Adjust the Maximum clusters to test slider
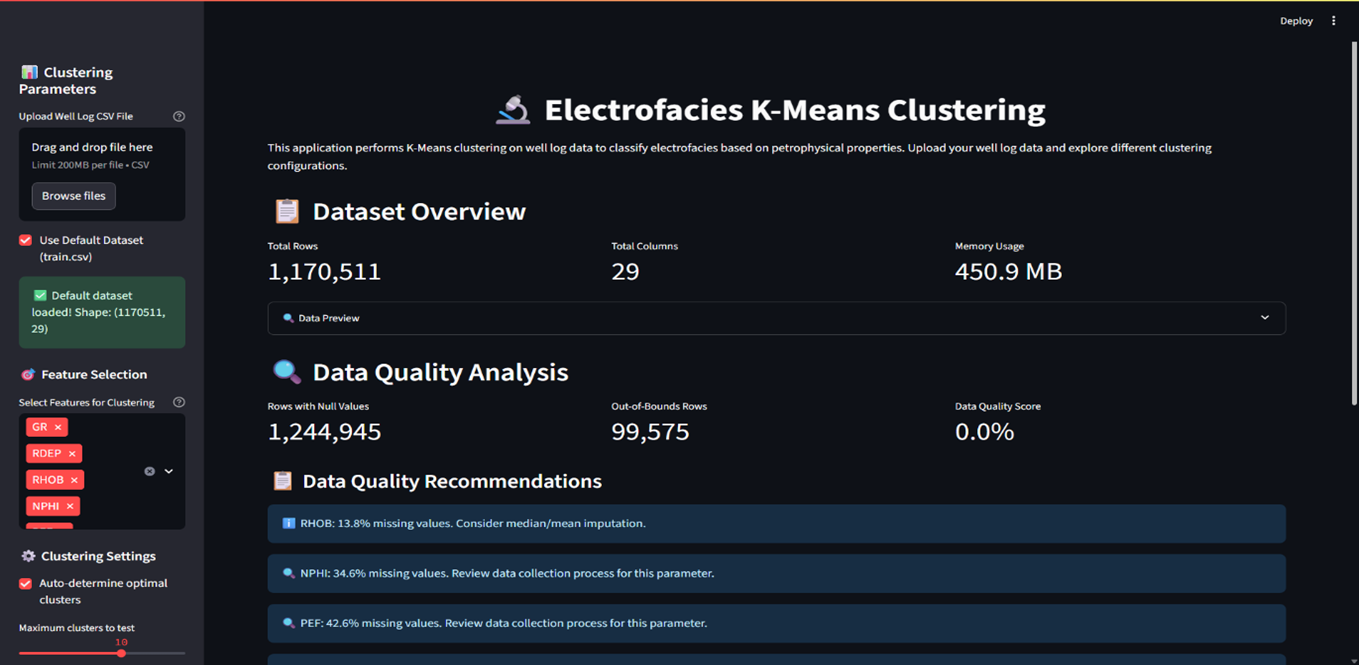This screenshot has width=1359, height=665. coord(121,653)
